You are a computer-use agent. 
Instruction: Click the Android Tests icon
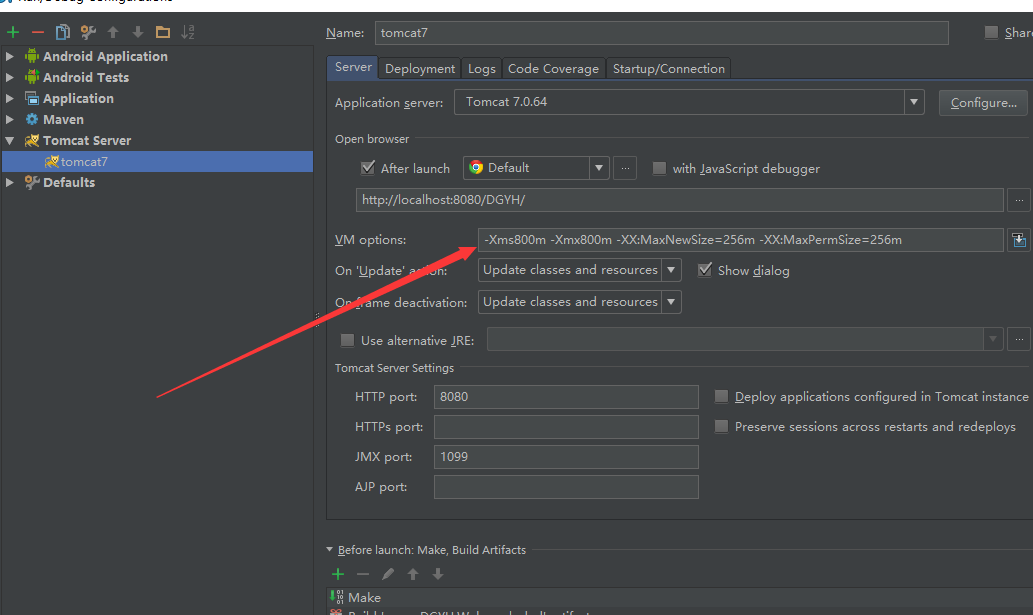pos(32,77)
